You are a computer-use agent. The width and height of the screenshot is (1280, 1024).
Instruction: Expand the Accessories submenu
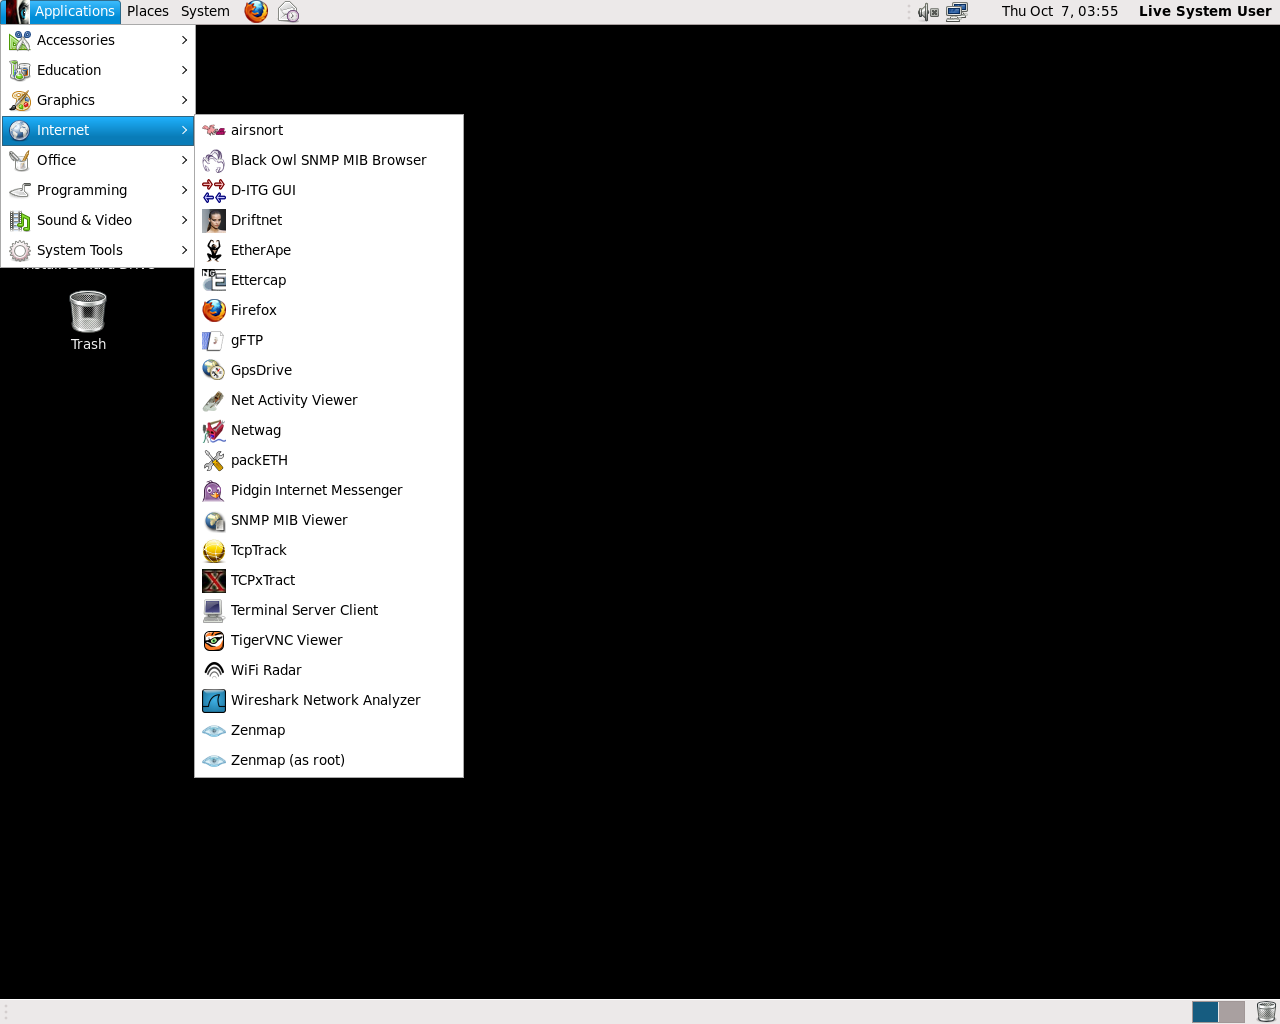(x=98, y=40)
